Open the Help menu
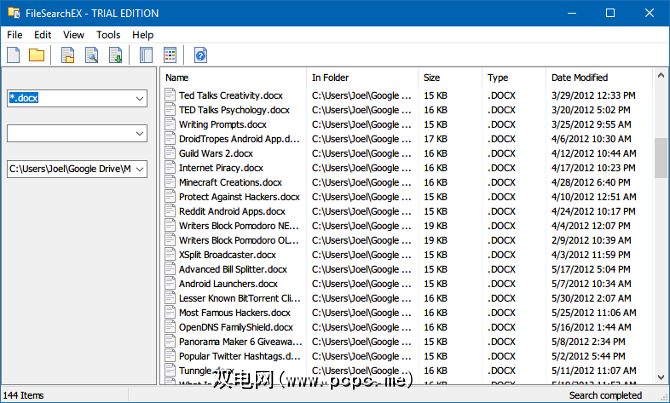This screenshot has width=670, height=403. pyautogui.click(x=143, y=35)
